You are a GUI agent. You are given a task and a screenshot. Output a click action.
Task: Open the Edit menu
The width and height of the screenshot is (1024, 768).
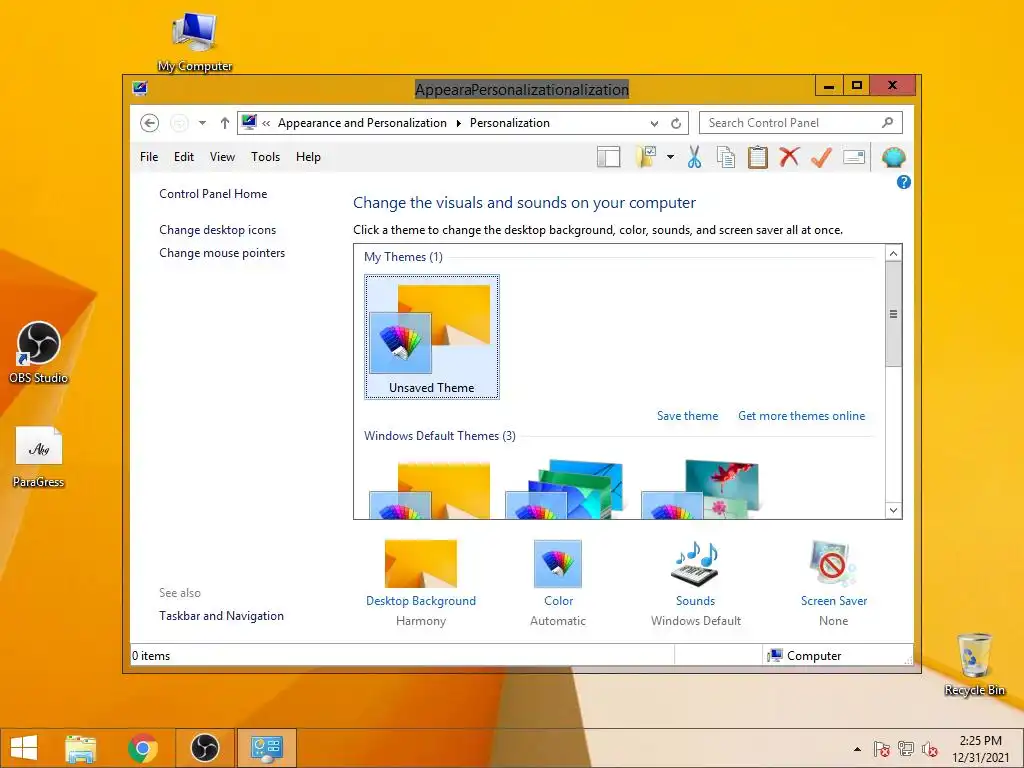pos(184,157)
